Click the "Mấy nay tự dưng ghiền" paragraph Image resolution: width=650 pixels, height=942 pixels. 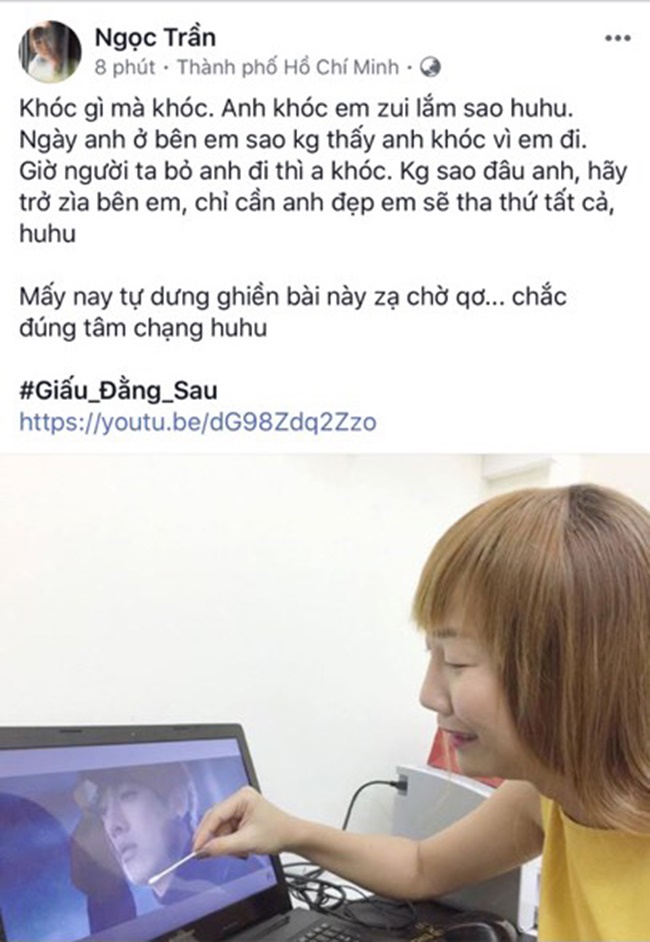click(293, 312)
